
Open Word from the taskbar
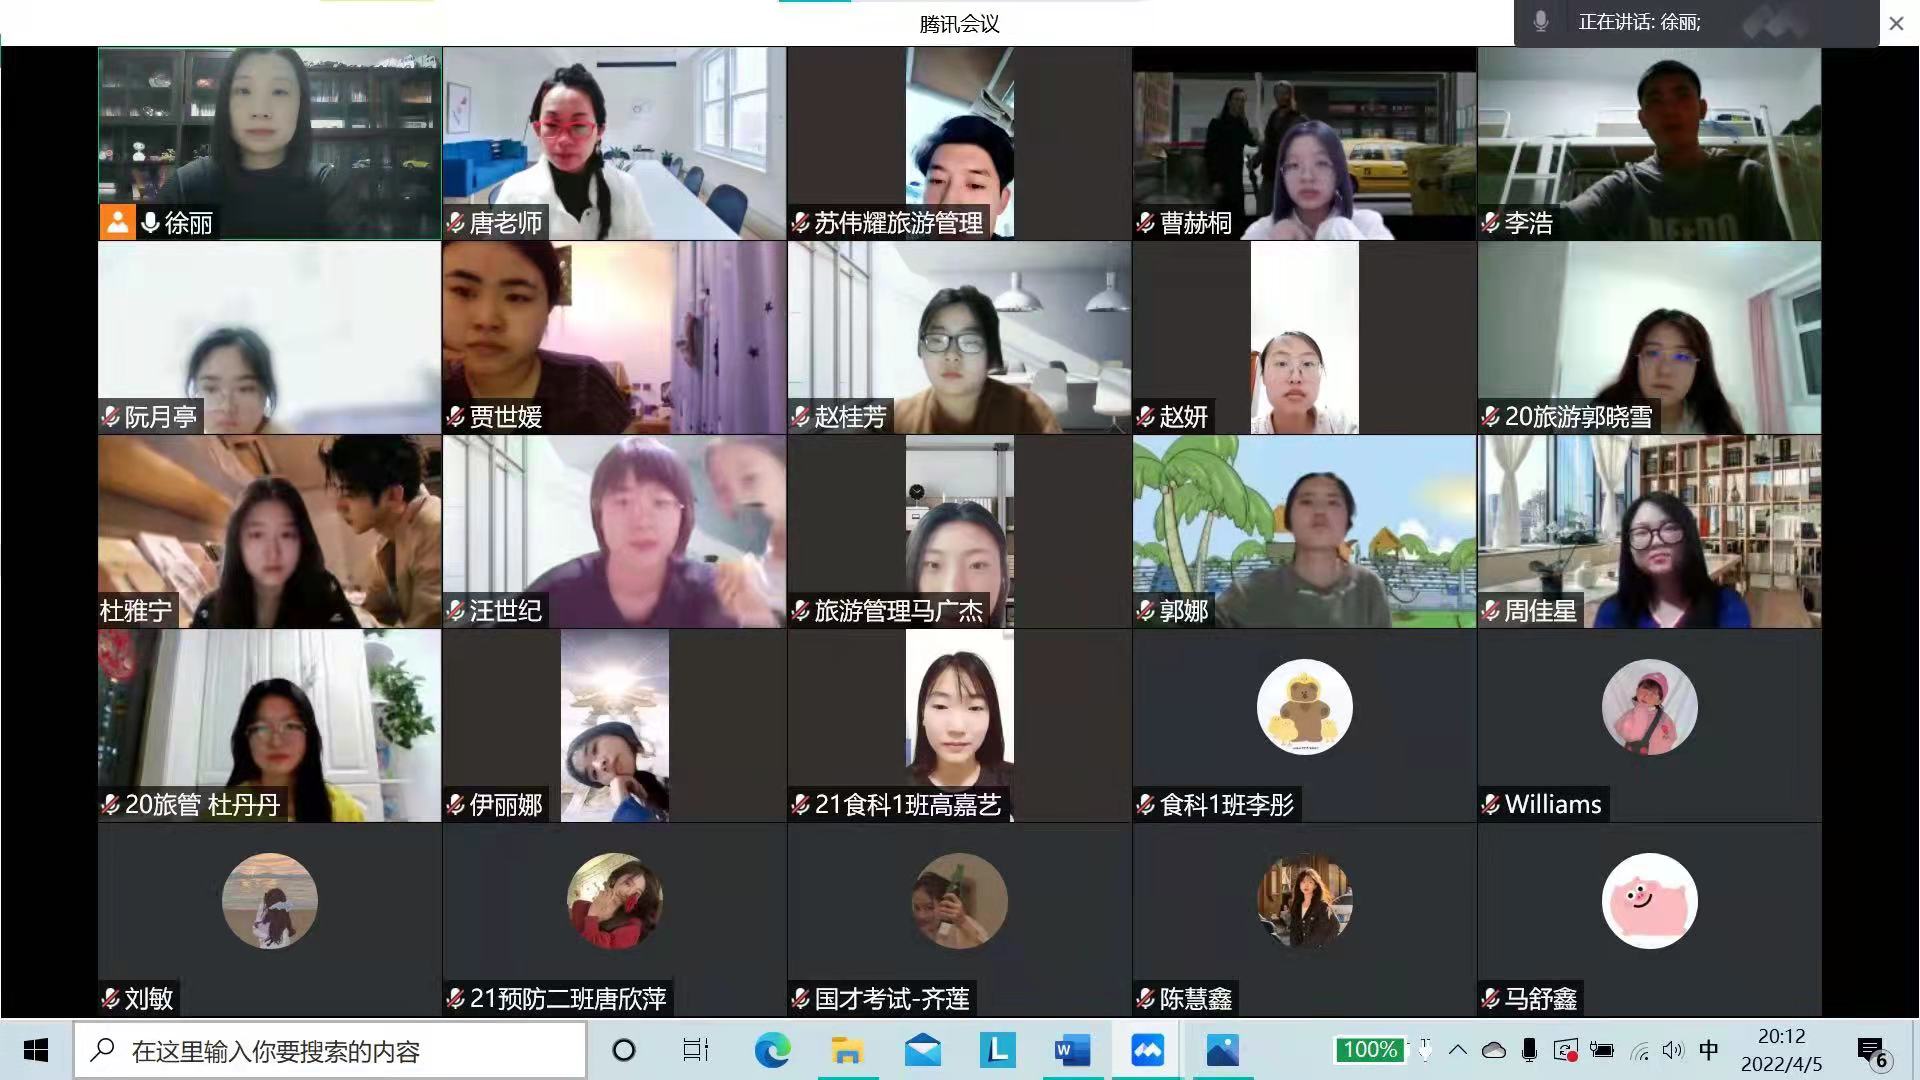(1072, 1050)
